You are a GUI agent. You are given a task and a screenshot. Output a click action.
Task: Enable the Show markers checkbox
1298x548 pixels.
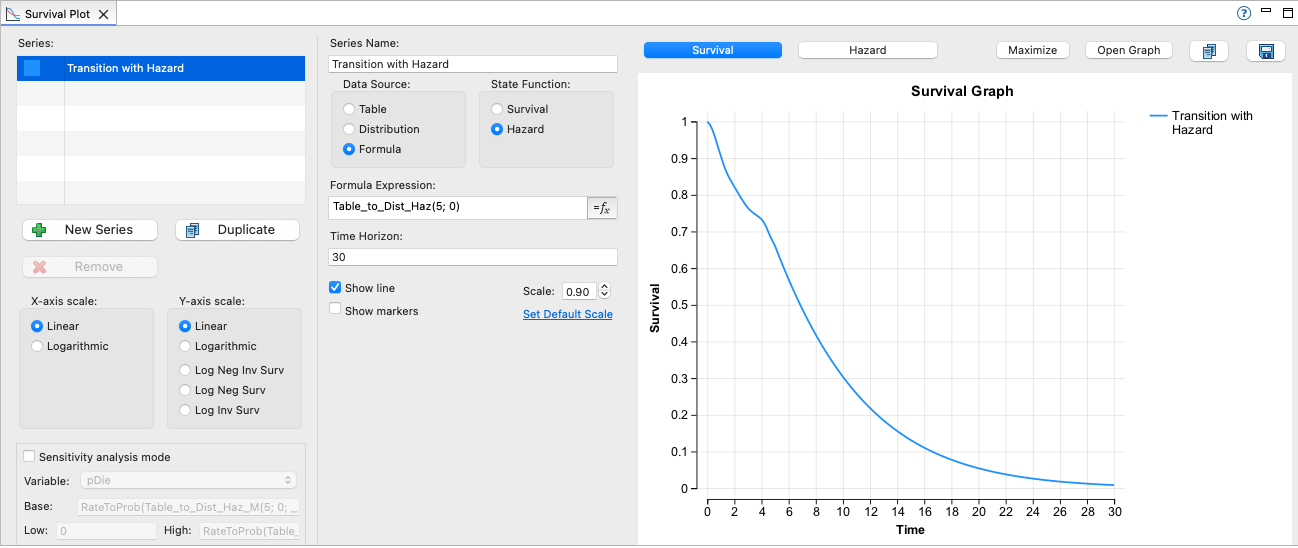coord(336,311)
